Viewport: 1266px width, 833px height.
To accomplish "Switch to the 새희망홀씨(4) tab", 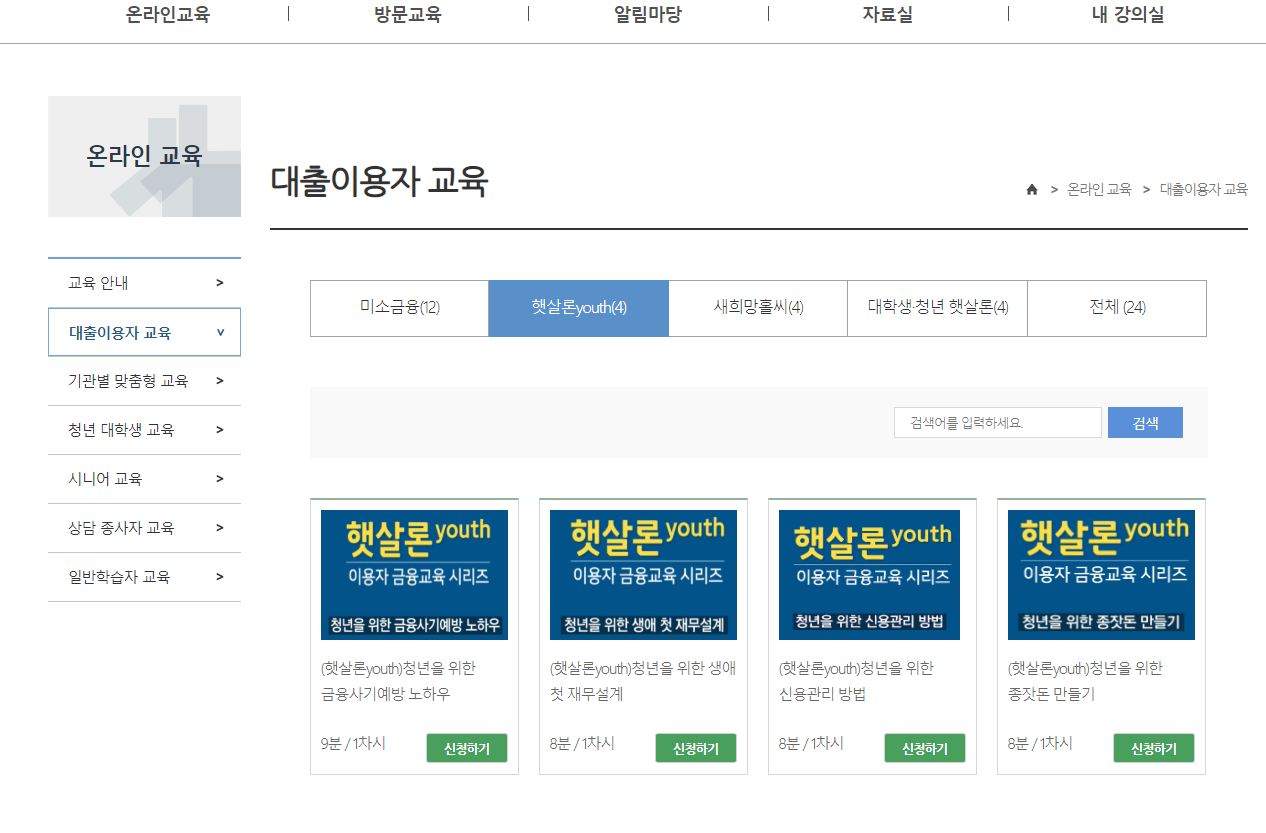I will (x=758, y=308).
